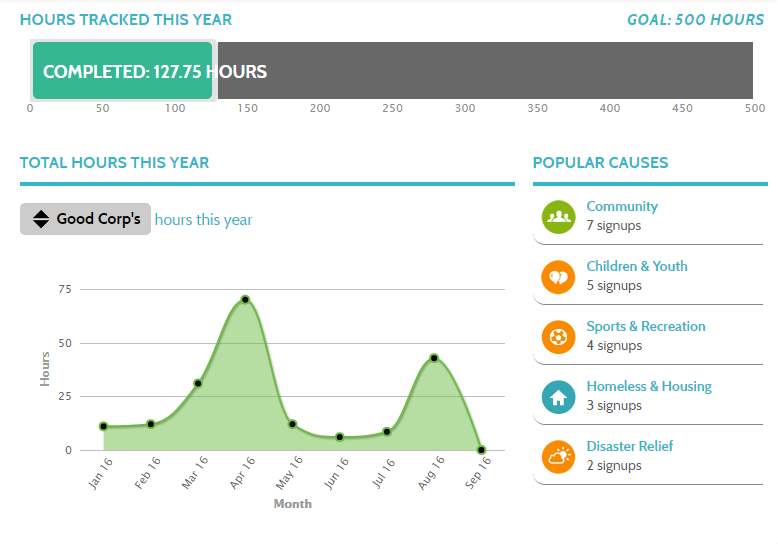Viewport: 778px width, 544px height.
Task: Click the Sep 16 data point at zero
Action: [481, 450]
